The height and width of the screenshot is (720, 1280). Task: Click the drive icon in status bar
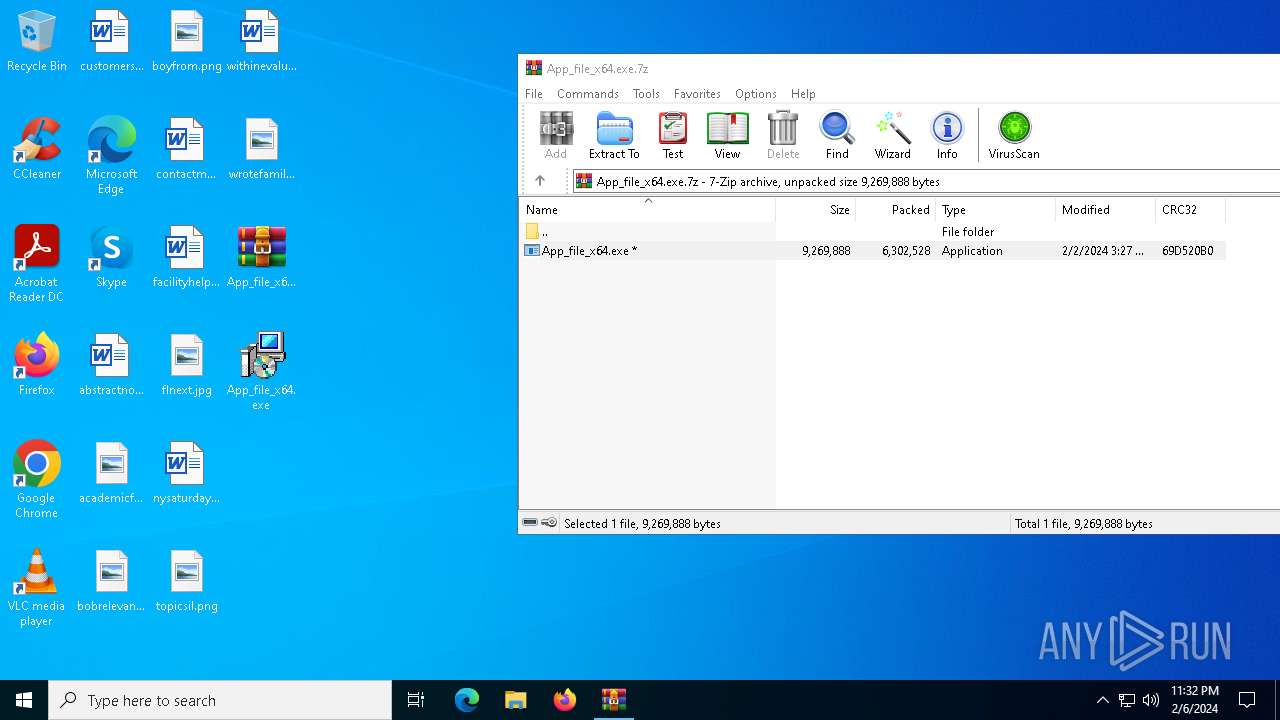530,523
